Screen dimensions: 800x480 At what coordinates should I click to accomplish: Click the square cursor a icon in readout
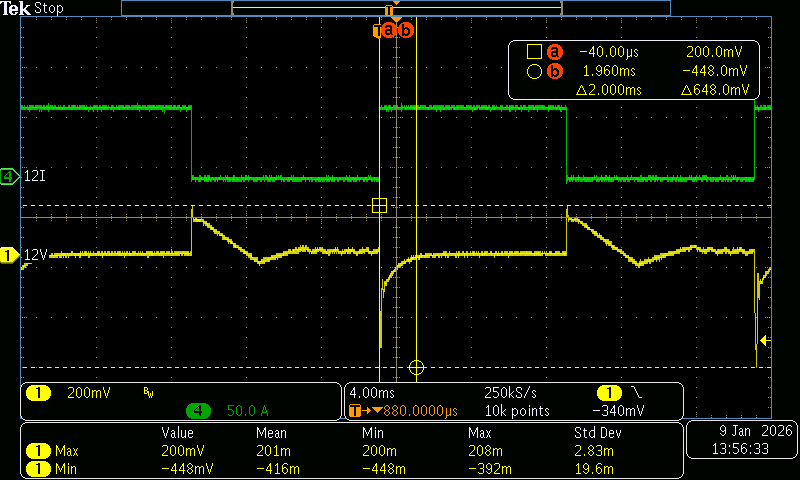pyautogui.click(x=534, y=52)
